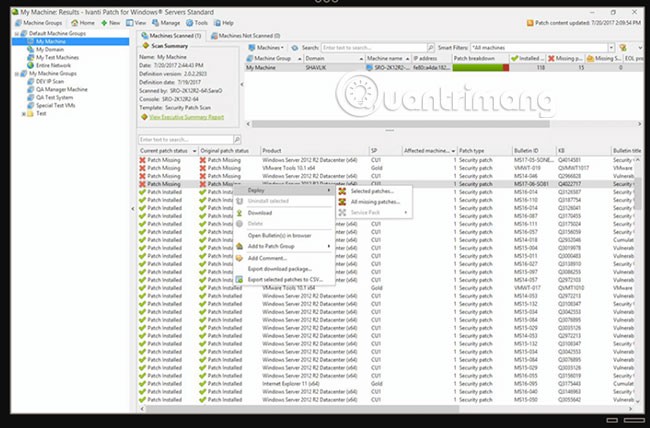Choose Add Comment from context menu
This screenshot has height=428, width=650.
pos(284,258)
